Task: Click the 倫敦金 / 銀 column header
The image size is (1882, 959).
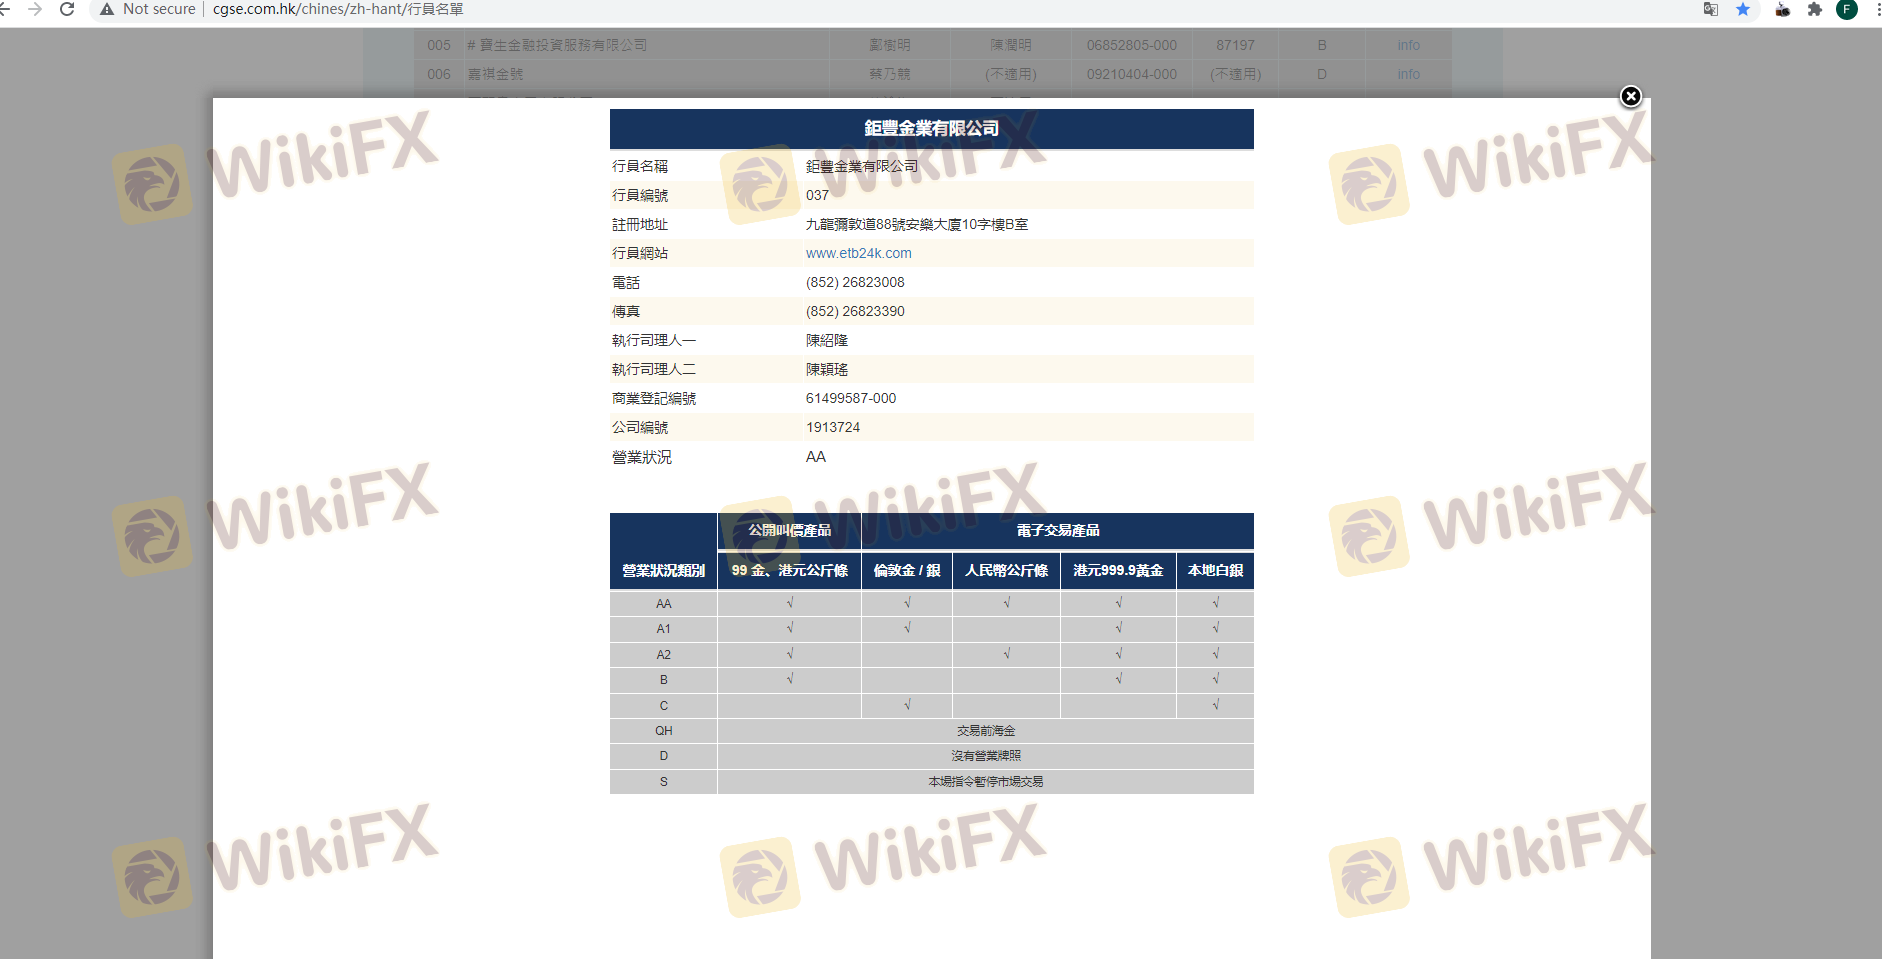Action: [907, 570]
